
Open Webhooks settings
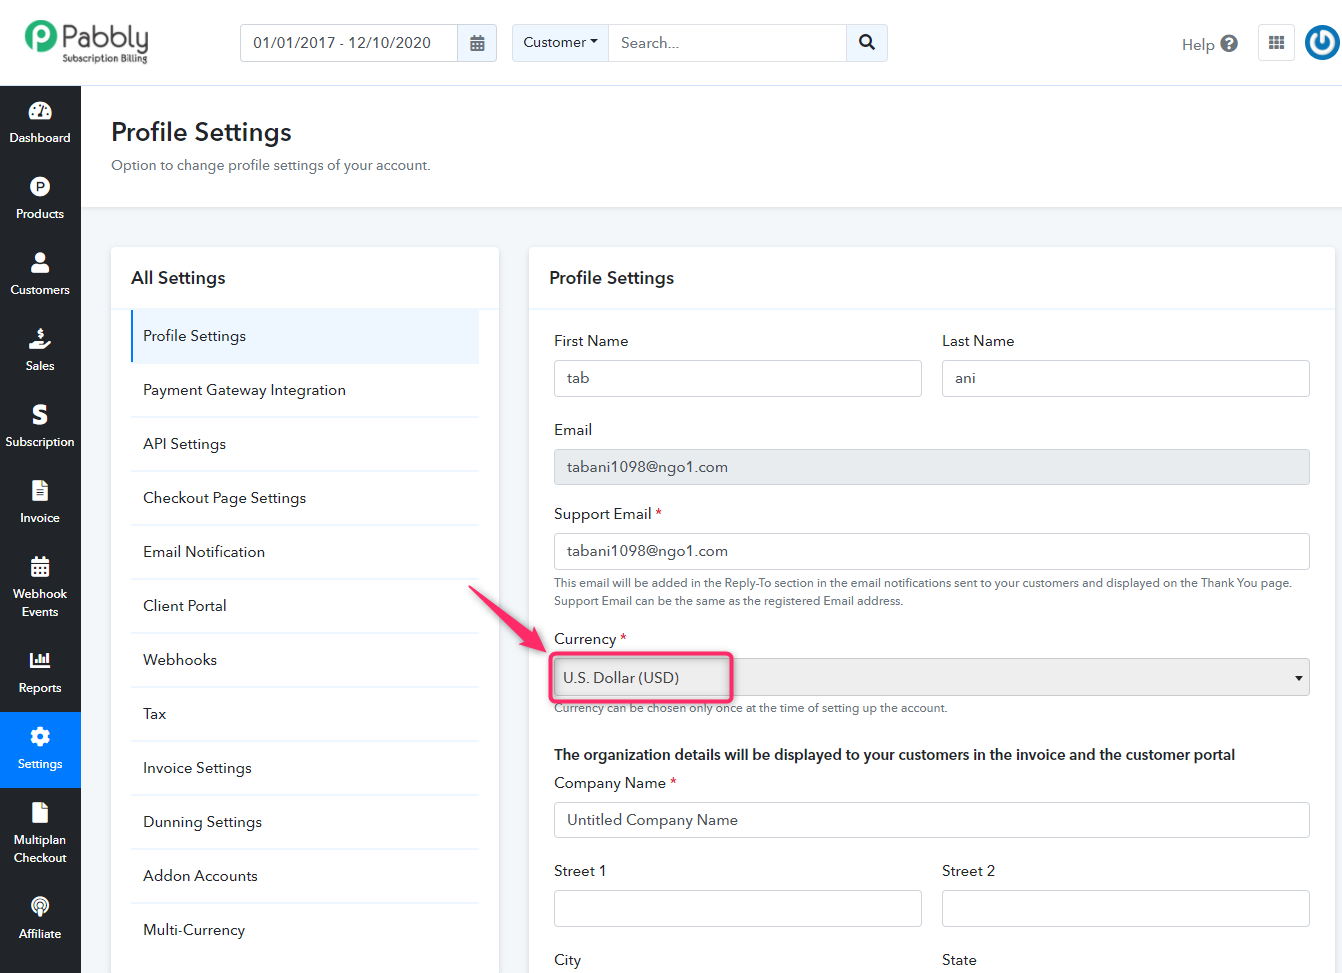(x=305, y=660)
